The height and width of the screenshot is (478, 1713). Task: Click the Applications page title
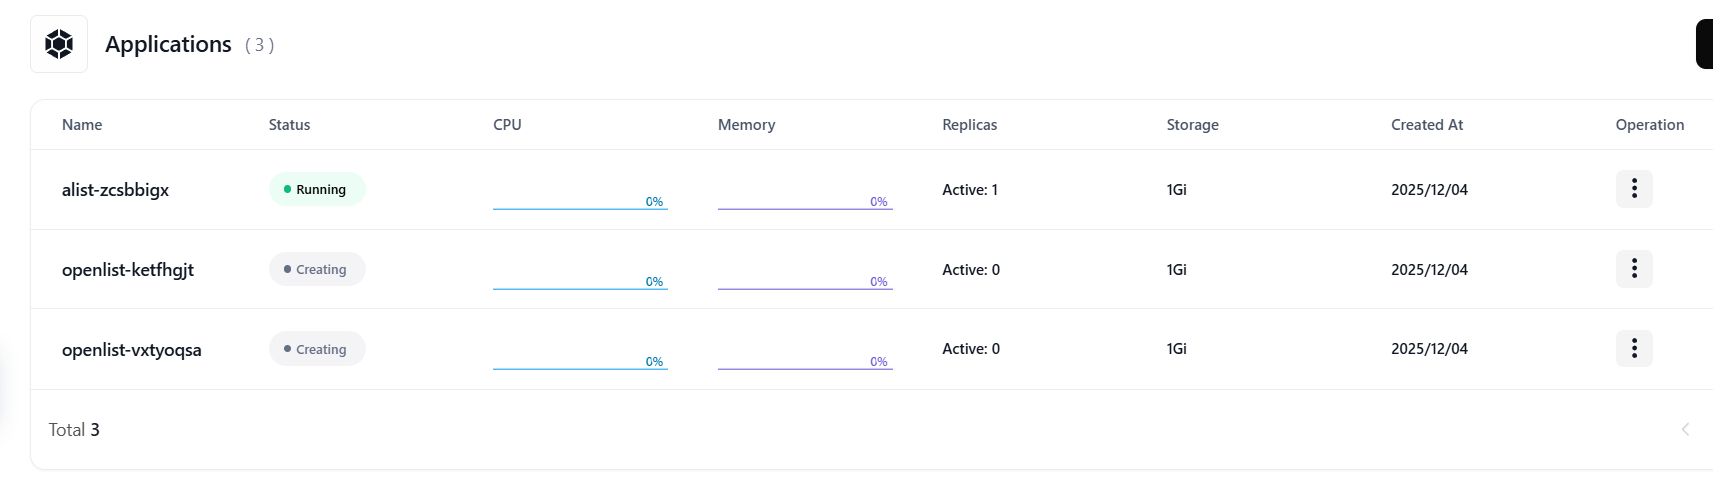point(168,44)
